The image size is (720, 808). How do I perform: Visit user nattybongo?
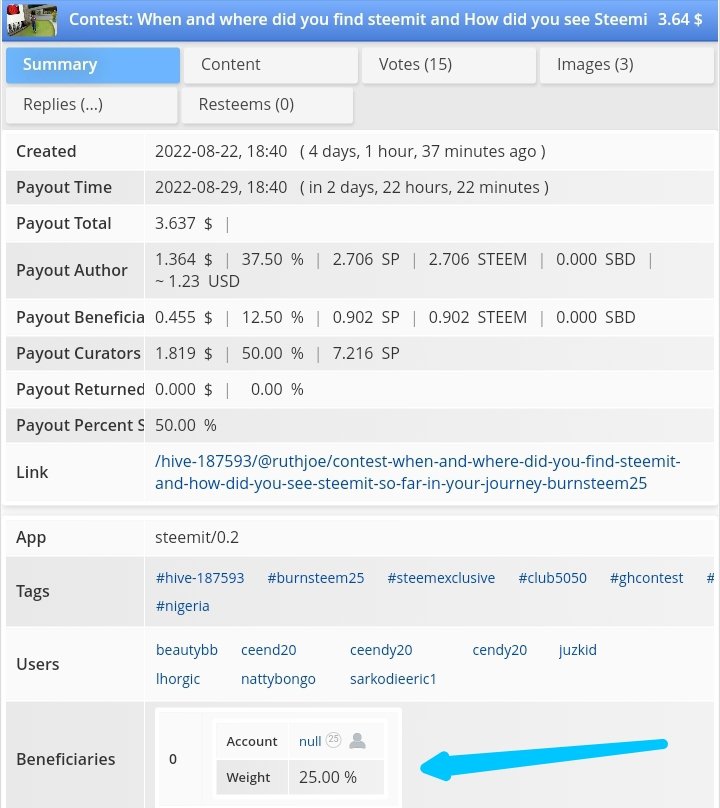(278, 679)
